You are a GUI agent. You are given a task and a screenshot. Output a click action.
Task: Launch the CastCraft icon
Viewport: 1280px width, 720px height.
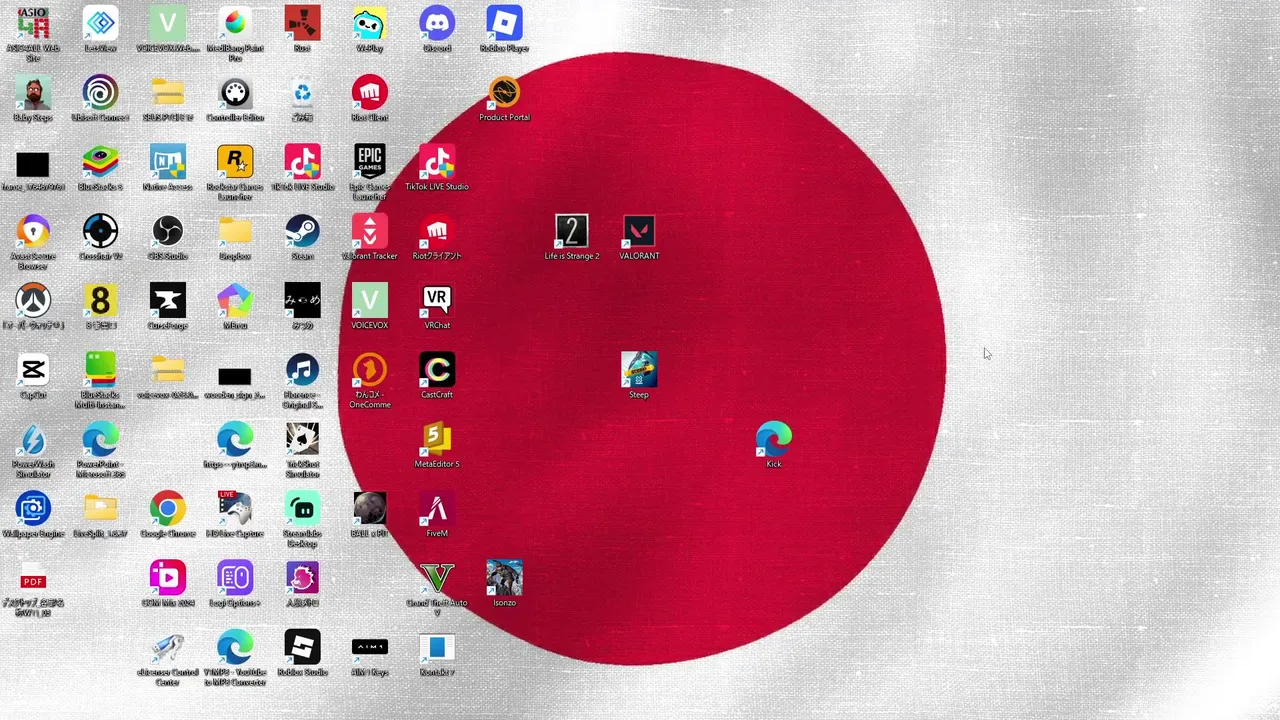437,370
